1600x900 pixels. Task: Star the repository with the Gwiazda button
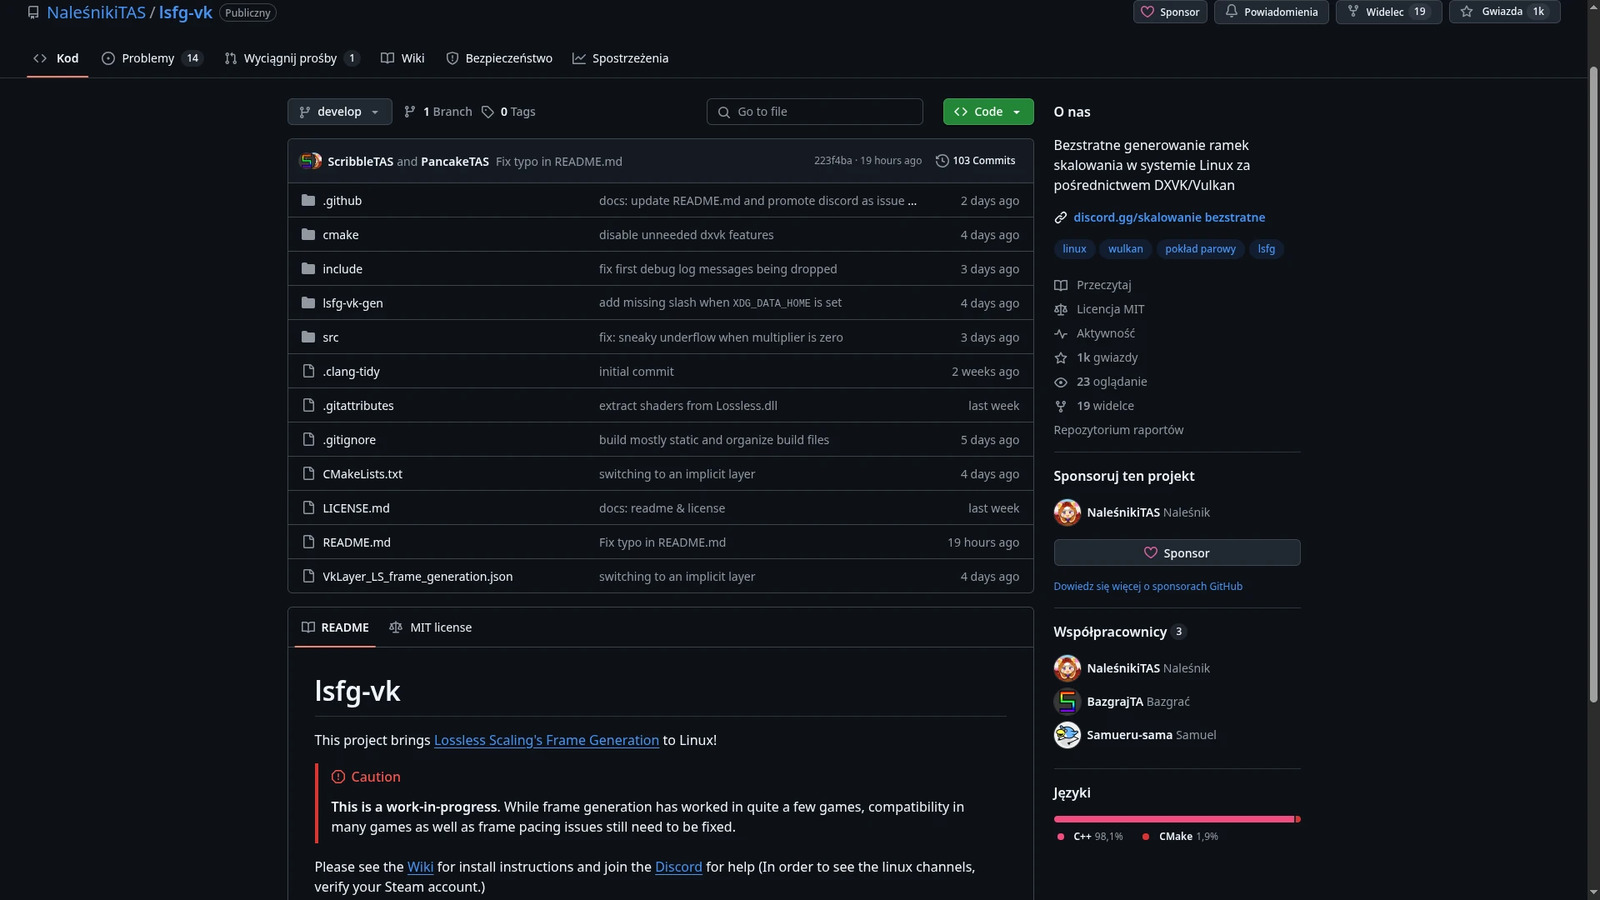pyautogui.click(x=1503, y=12)
